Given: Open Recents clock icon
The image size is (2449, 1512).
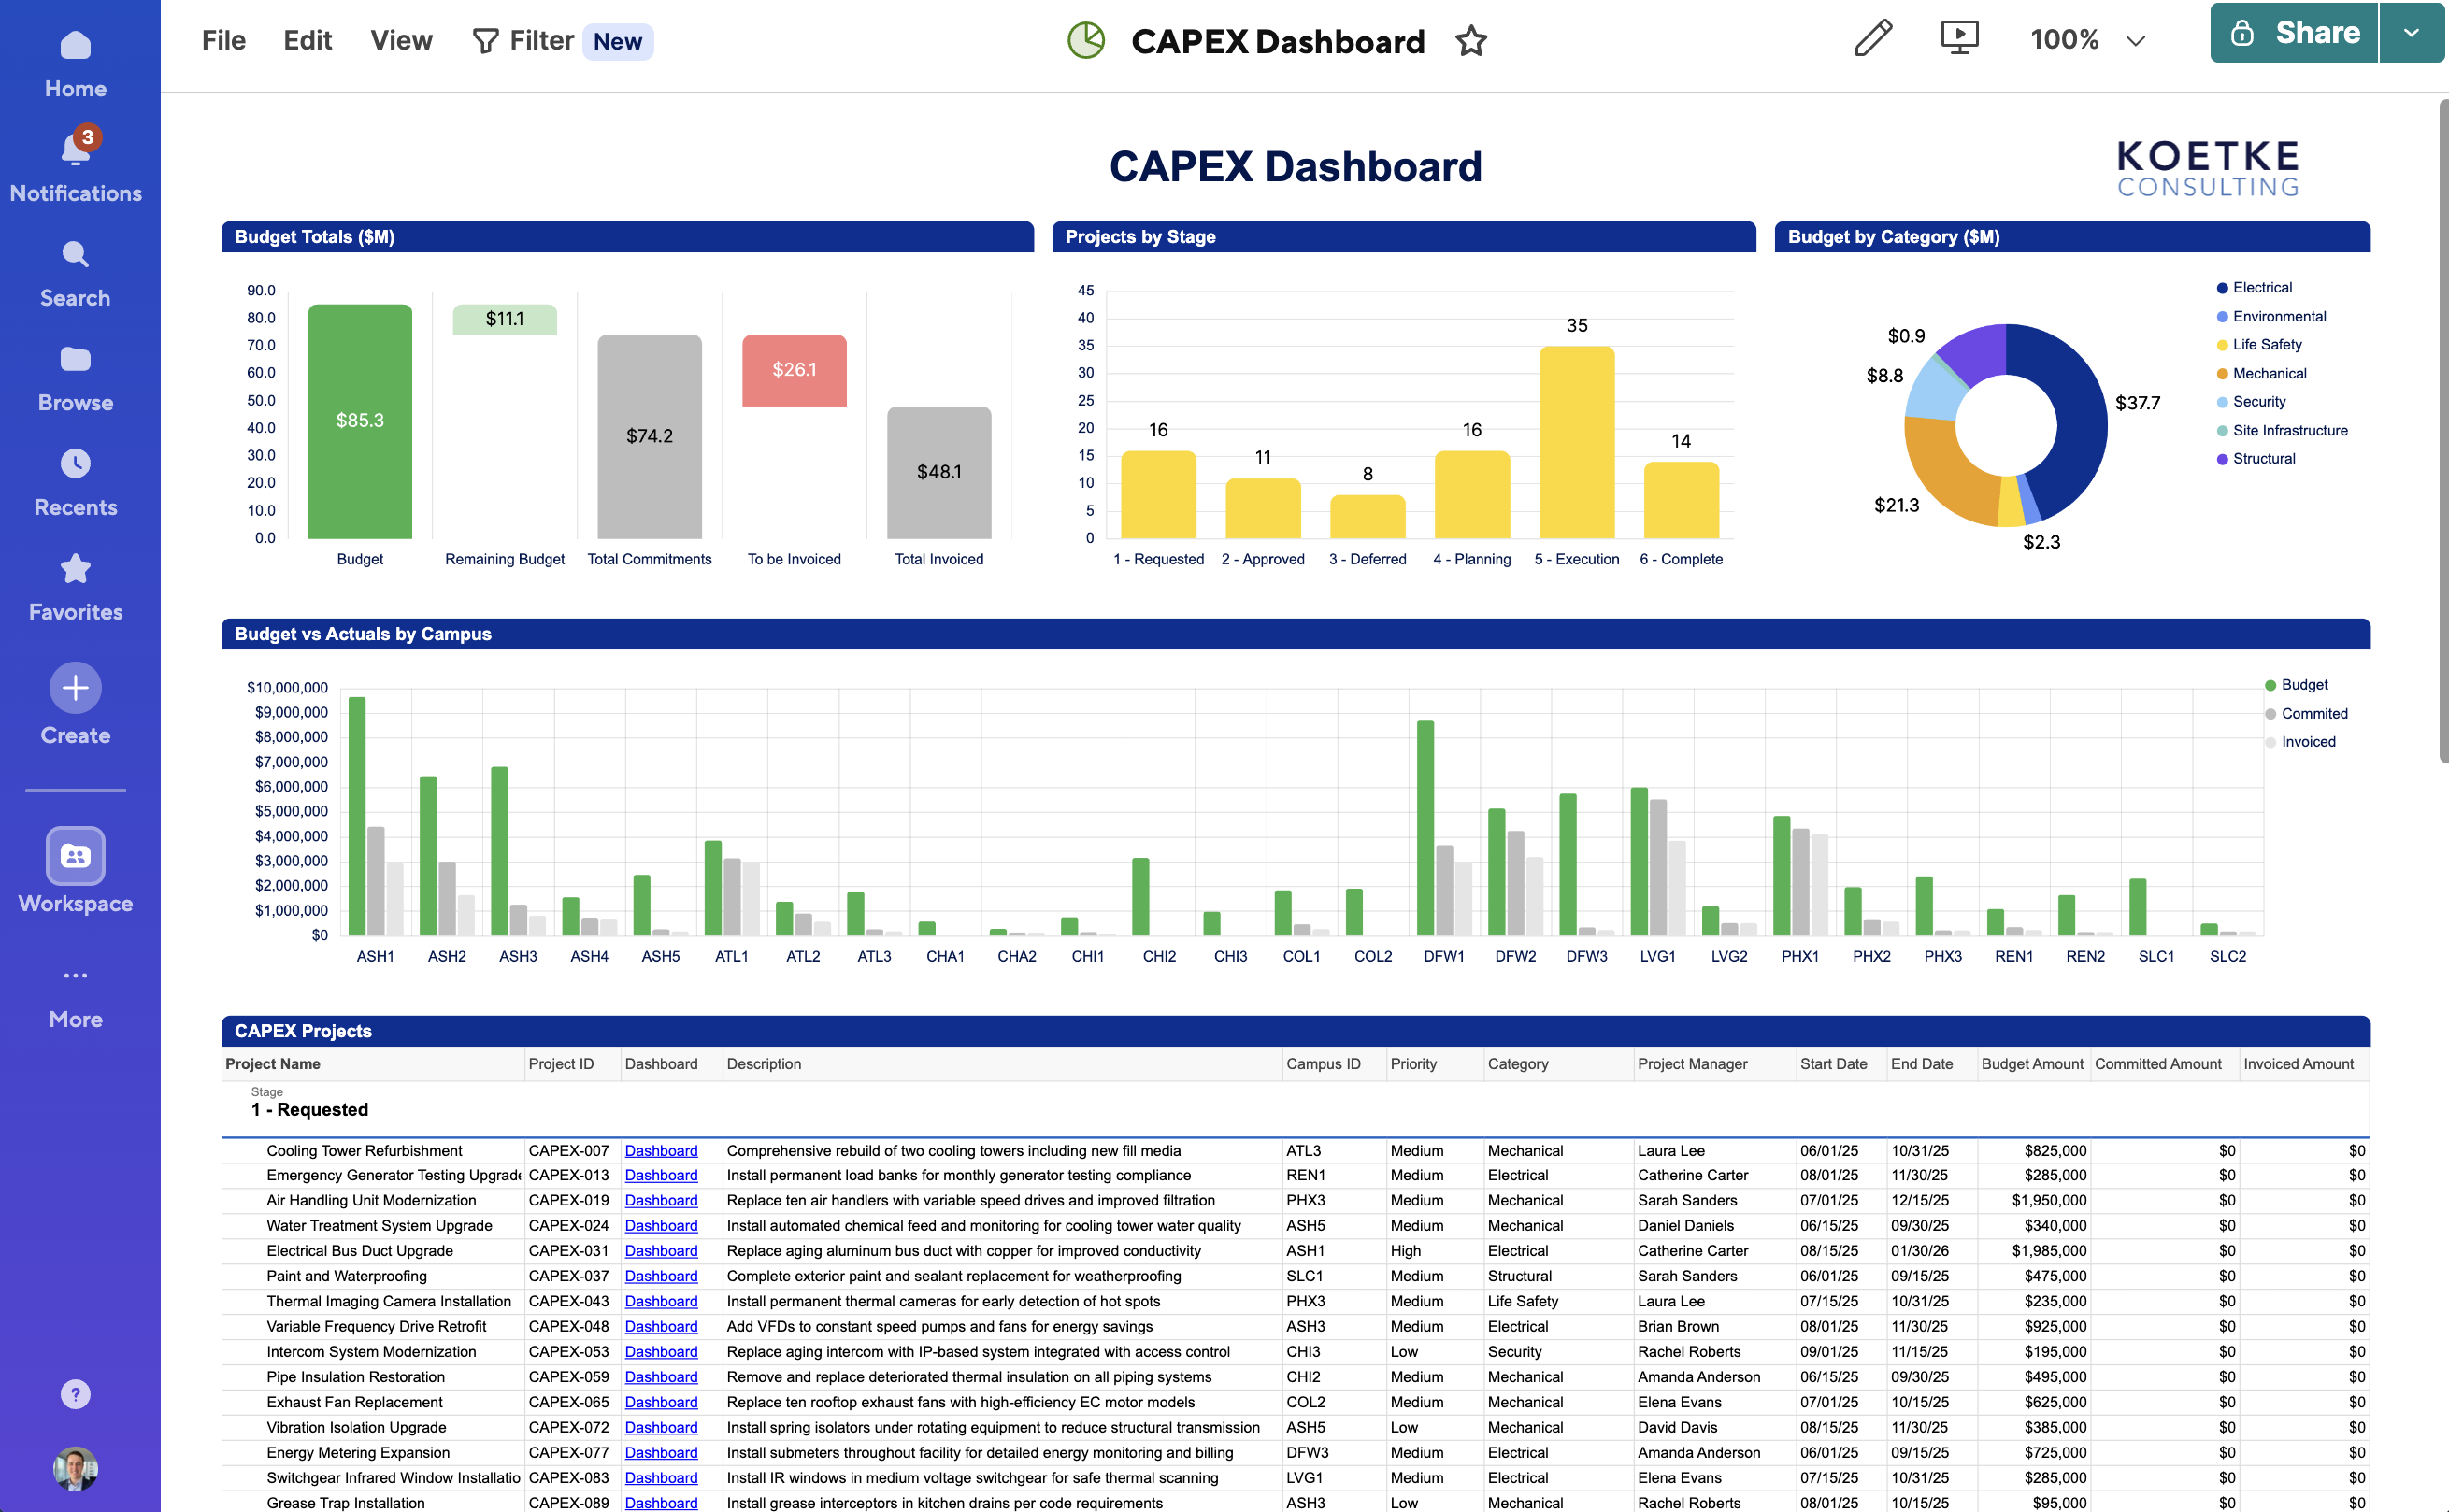Looking at the screenshot, I should [75, 464].
